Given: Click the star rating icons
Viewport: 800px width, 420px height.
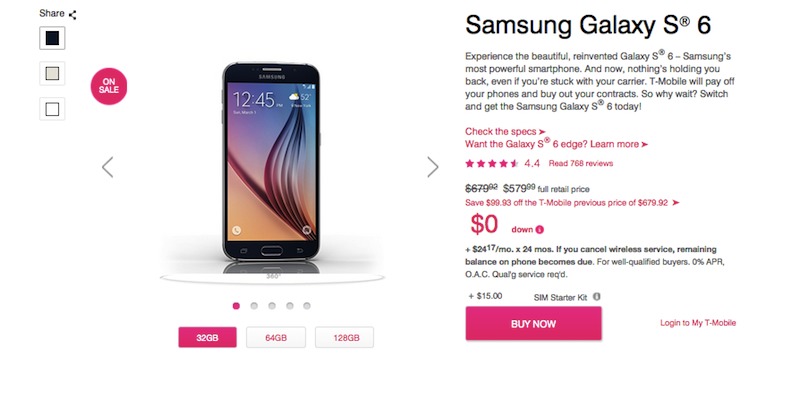Looking at the screenshot, I should 492,164.
